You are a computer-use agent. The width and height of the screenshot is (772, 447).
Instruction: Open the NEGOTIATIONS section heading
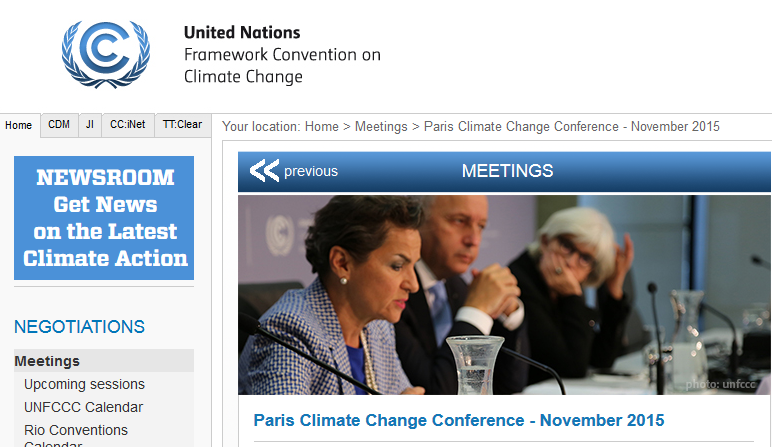coord(79,327)
